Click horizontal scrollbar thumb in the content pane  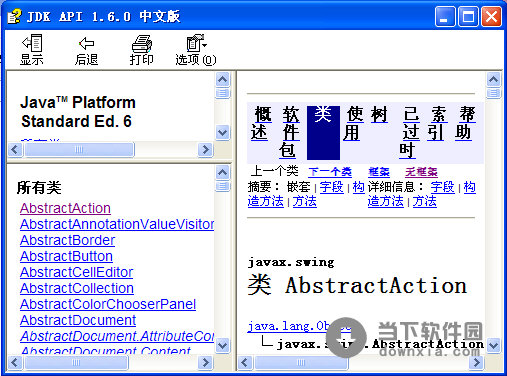301,362
